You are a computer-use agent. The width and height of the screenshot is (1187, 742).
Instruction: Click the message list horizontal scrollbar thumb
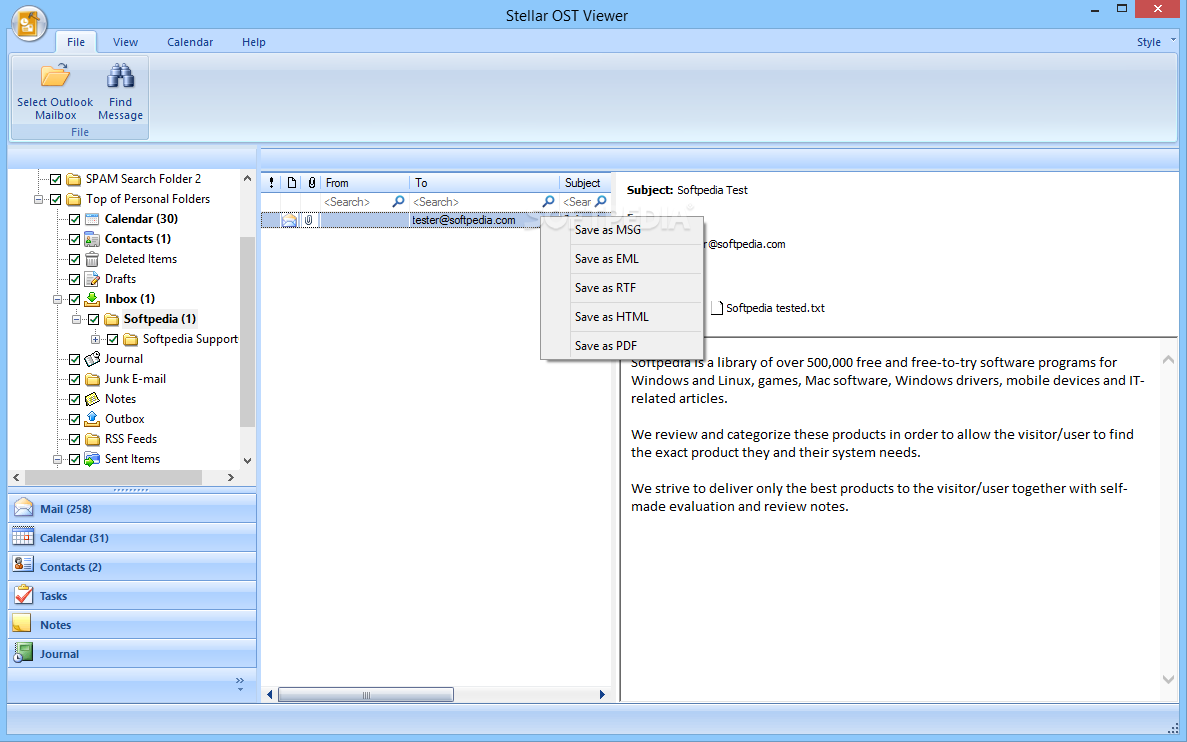pos(366,694)
